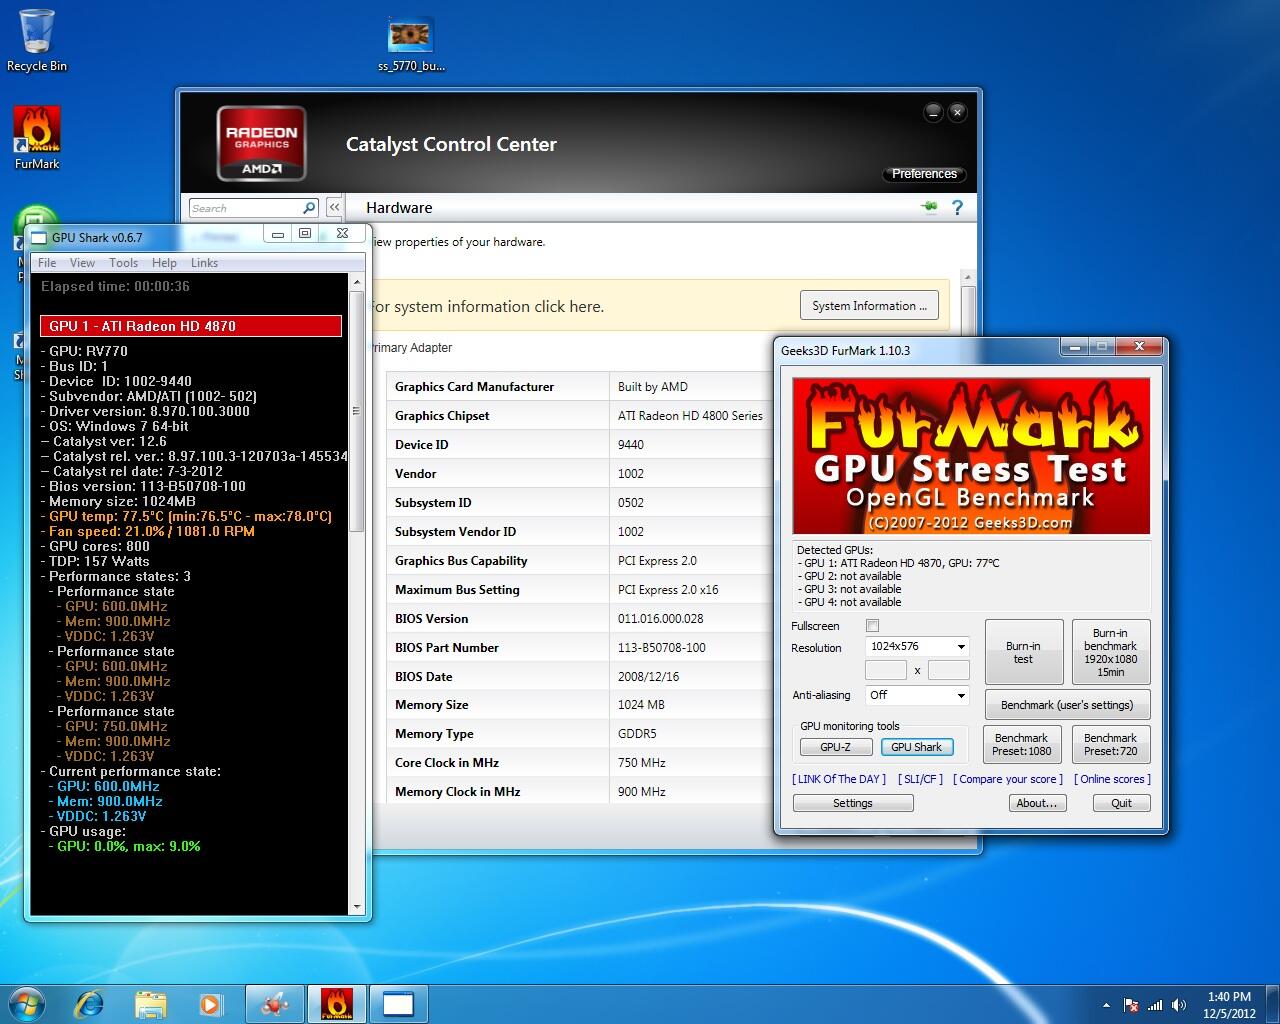This screenshot has height=1024, width=1280.
Task: Open volume speaker icon in system tray
Action: 1179,1005
